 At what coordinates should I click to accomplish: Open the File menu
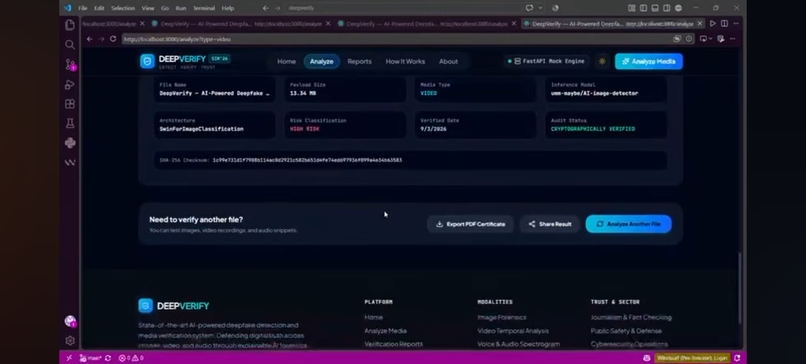pyautogui.click(x=83, y=8)
